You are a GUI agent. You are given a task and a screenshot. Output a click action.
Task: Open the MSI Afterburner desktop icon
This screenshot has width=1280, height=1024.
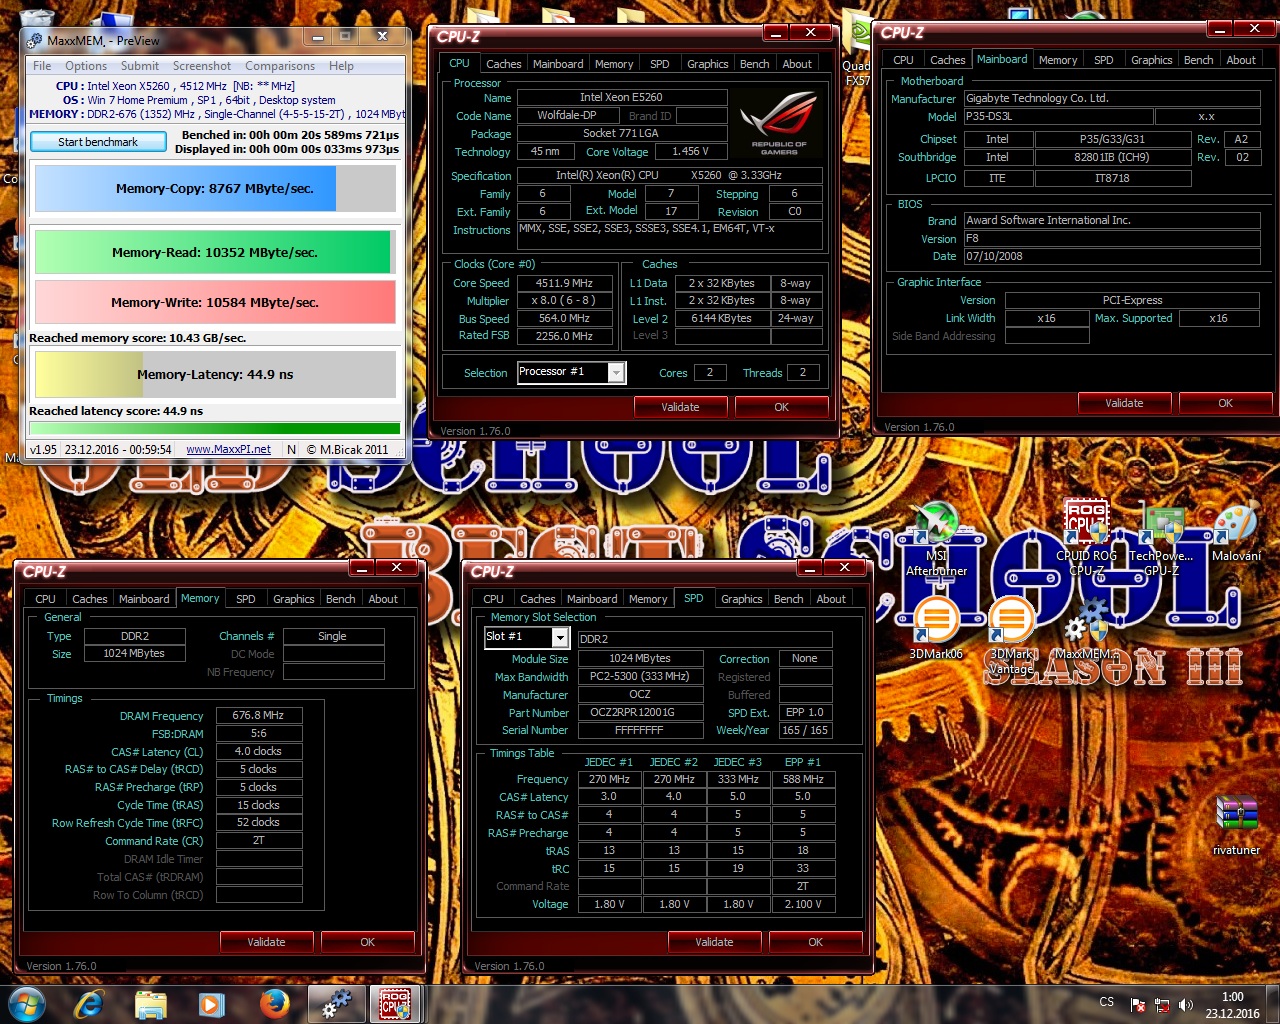936,538
